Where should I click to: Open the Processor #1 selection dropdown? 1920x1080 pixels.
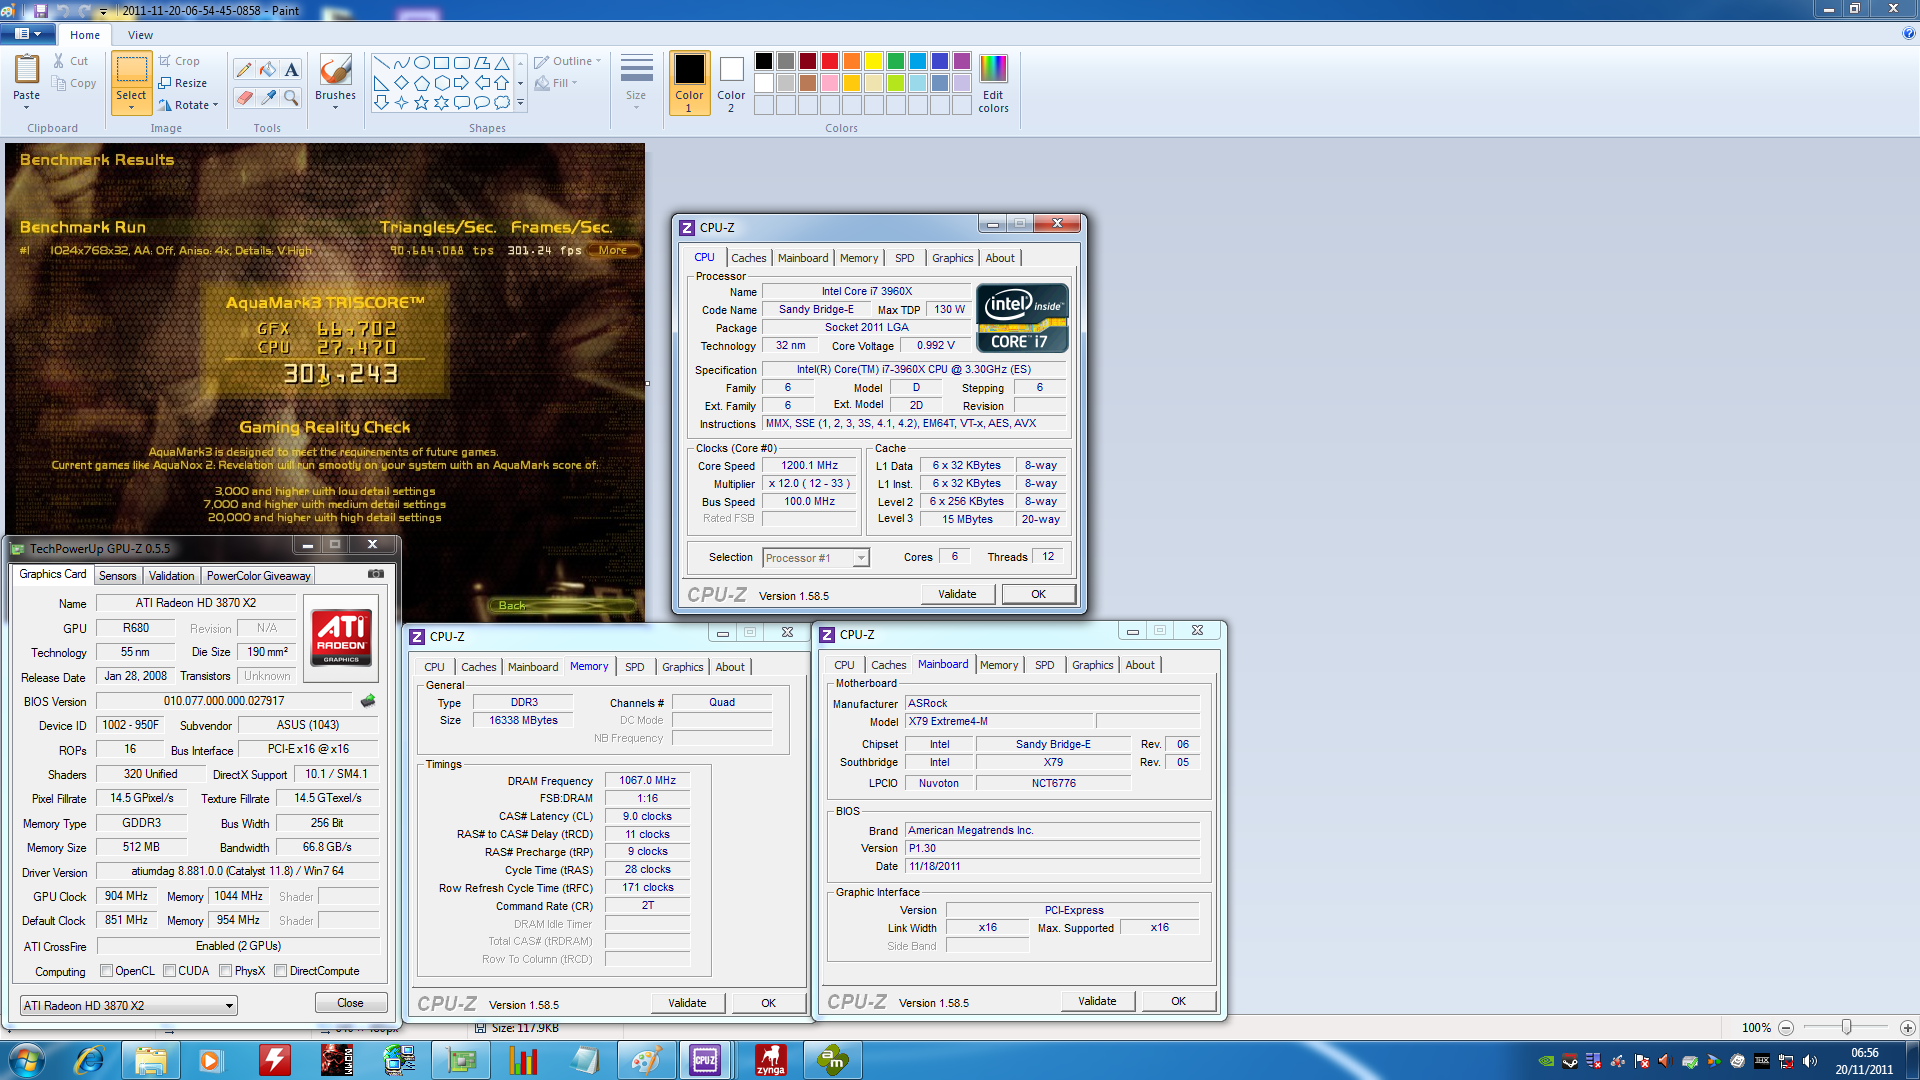[816, 558]
